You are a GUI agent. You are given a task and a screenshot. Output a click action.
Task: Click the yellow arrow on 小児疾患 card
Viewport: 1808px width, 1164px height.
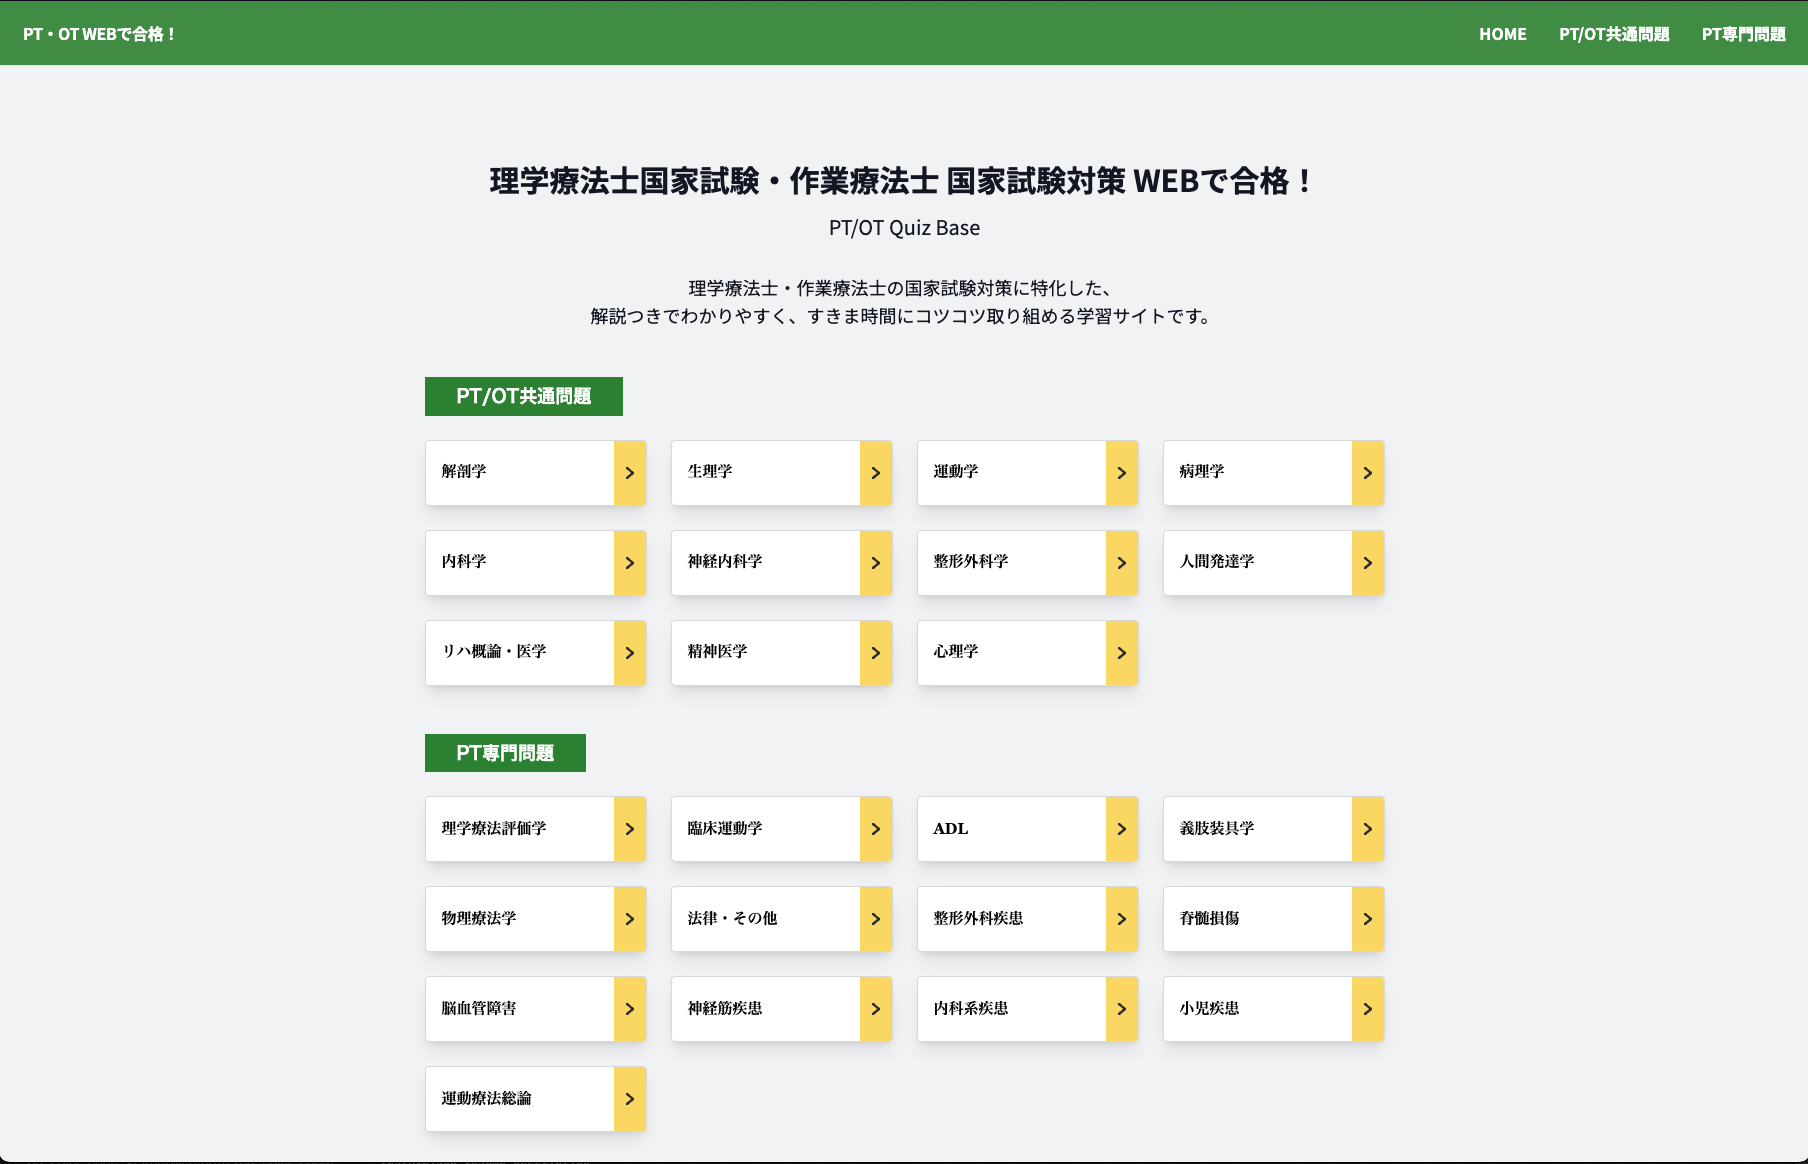[x=1368, y=1009]
